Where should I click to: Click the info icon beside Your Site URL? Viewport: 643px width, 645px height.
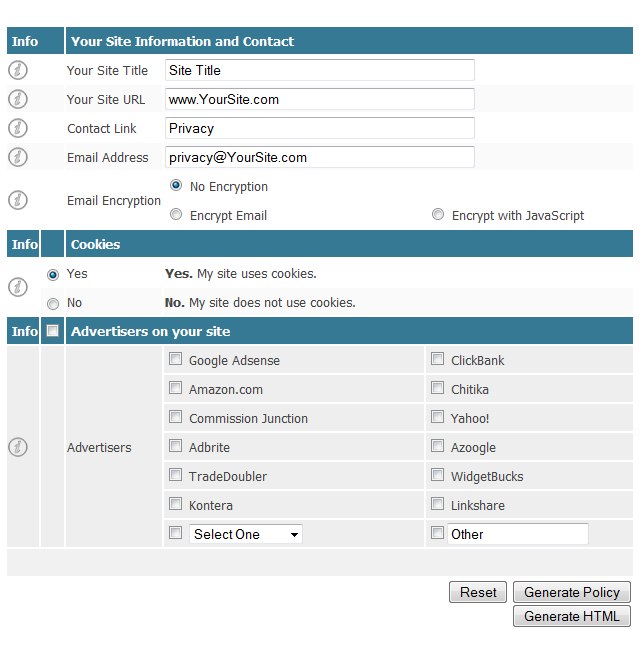[18, 99]
